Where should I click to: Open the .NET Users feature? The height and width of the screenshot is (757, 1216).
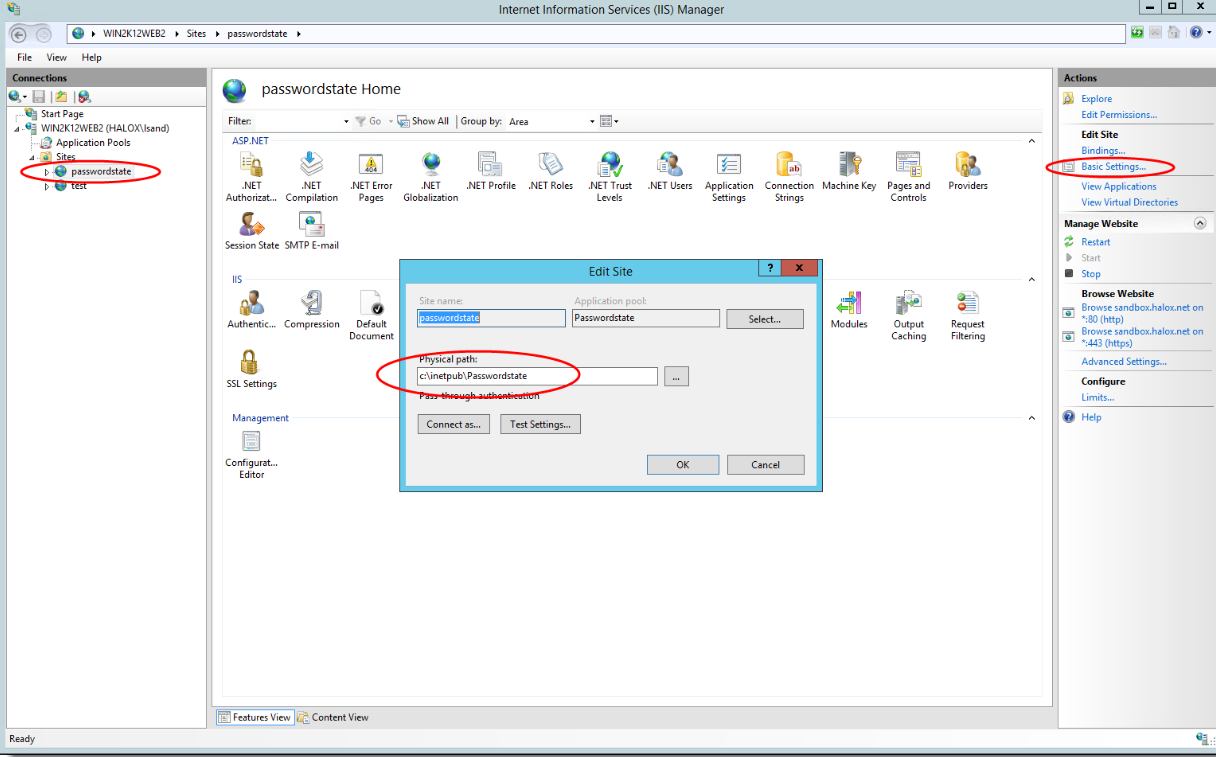point(670,171)
